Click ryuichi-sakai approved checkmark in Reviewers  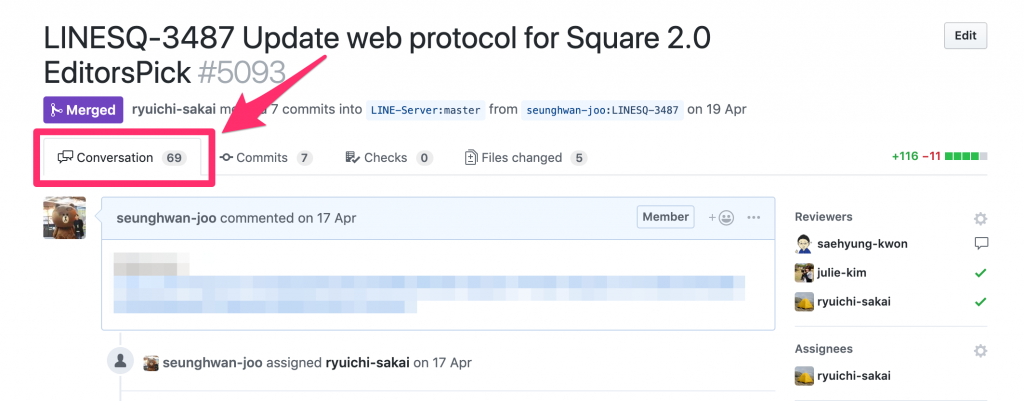pyautogui.click(x=980, y=302)
